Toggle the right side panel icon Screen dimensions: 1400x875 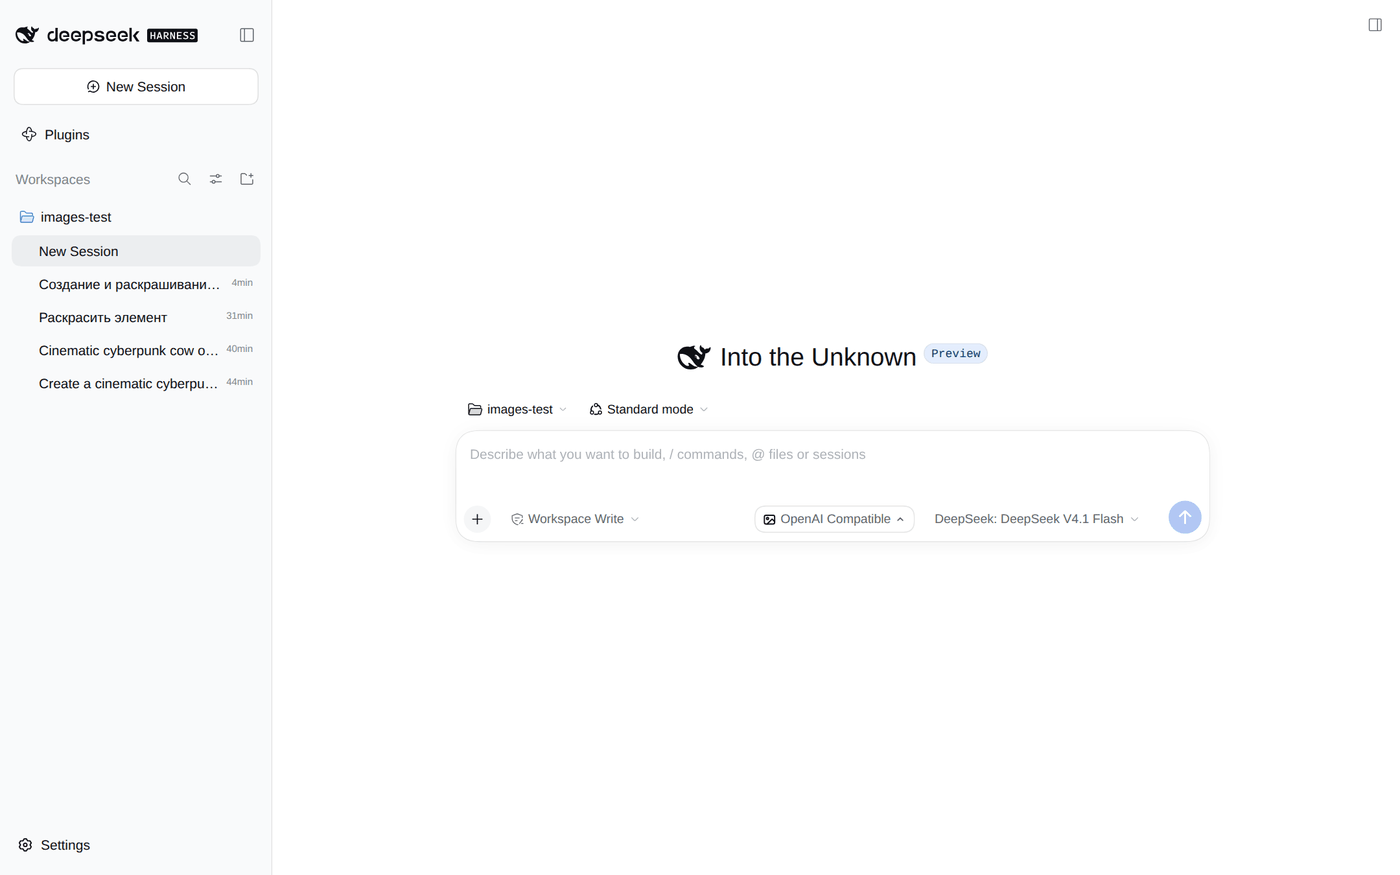(x=1375, y=25)
